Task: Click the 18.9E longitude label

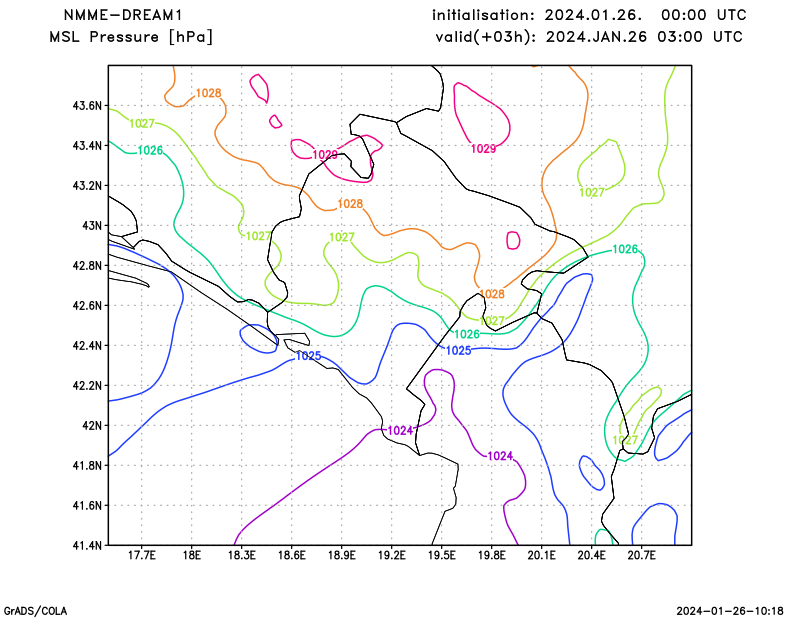Action: [x=342, y=555]
